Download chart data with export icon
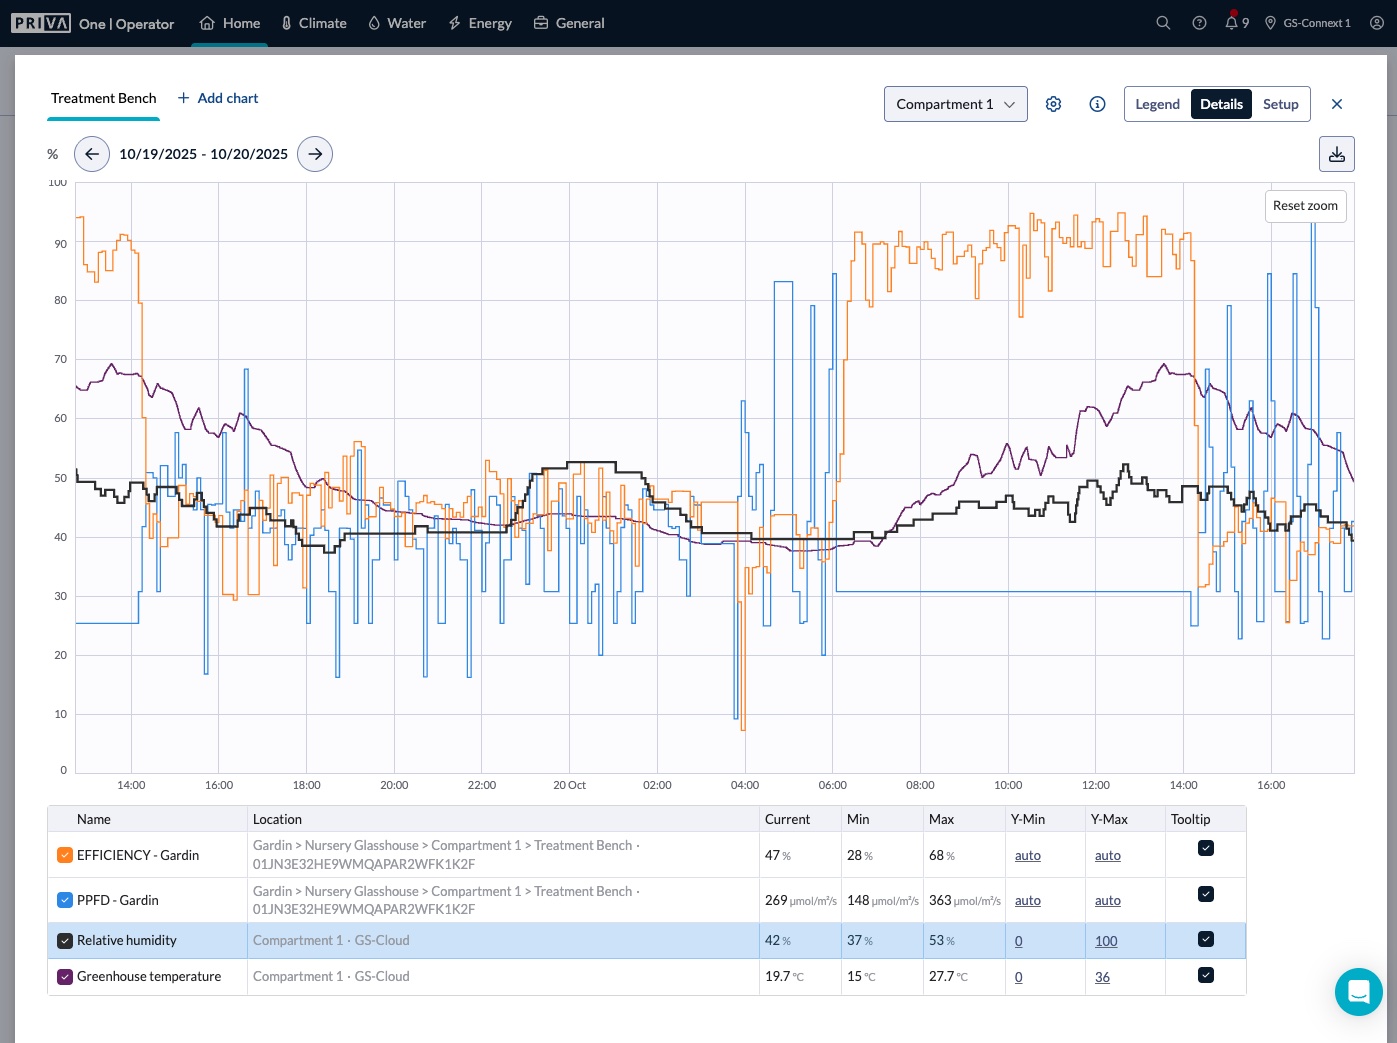Viewport: 1397px width, 1043px height. pos(1336,154)
